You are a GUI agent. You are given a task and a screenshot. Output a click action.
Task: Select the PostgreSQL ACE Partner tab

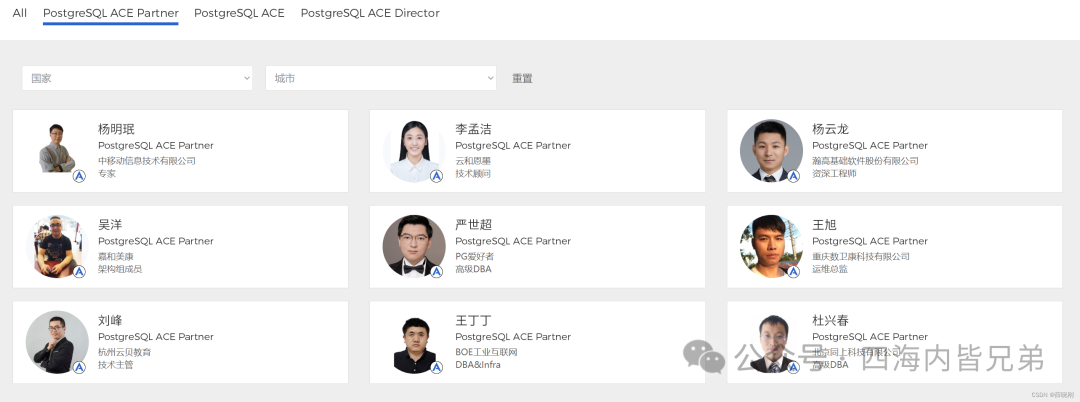pyautogui.click(x=111, y=13)
